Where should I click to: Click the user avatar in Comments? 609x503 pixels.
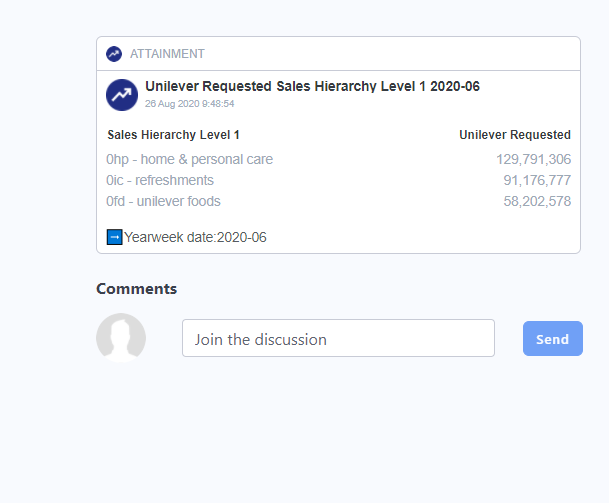tap(121, 338)
